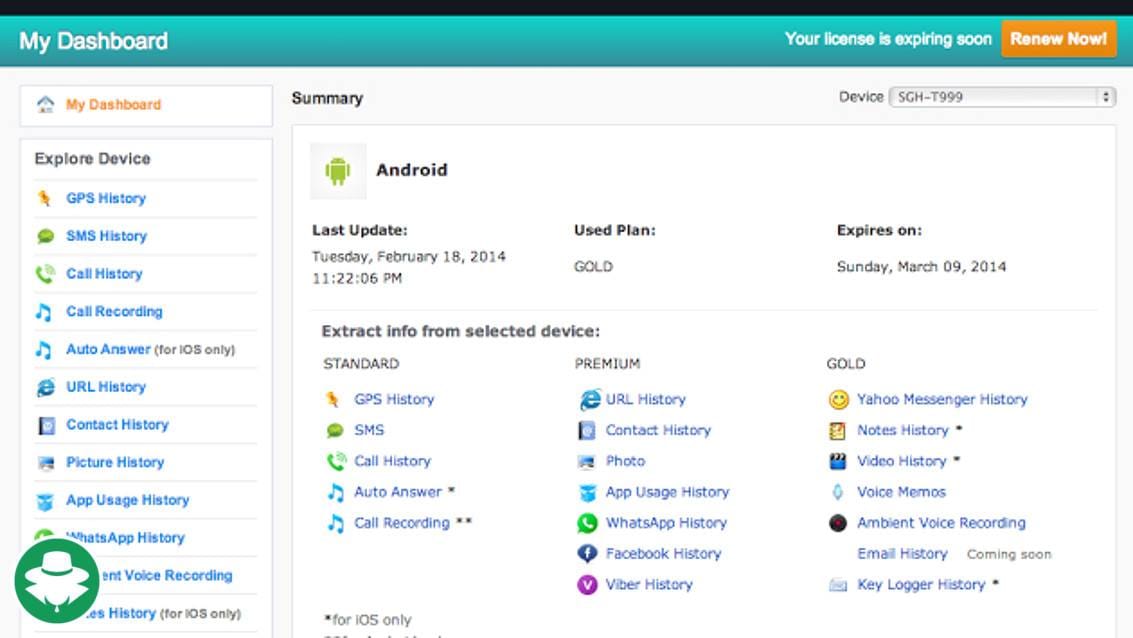Click the WhatsApp History green icon

click(x=588, y=522)
